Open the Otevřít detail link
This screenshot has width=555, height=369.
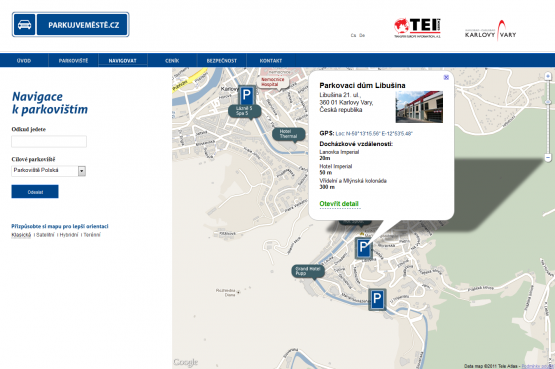coord(339,204)
